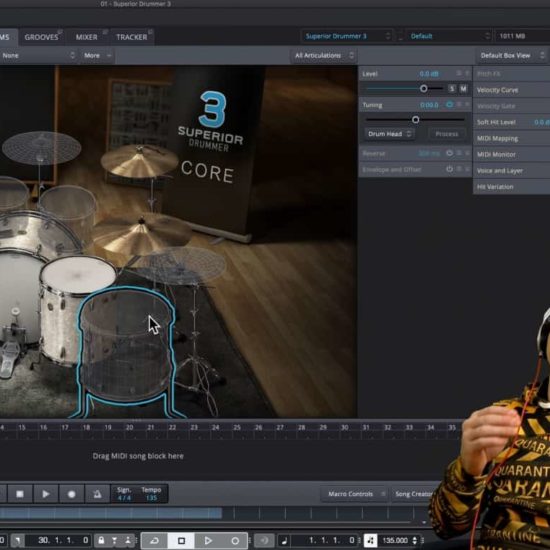Image resolution: width=550 pixels, height=550 pixels.
Task: Click the DAW tempo 135.000 stepper arrows
Action: (x=415, y=541)
